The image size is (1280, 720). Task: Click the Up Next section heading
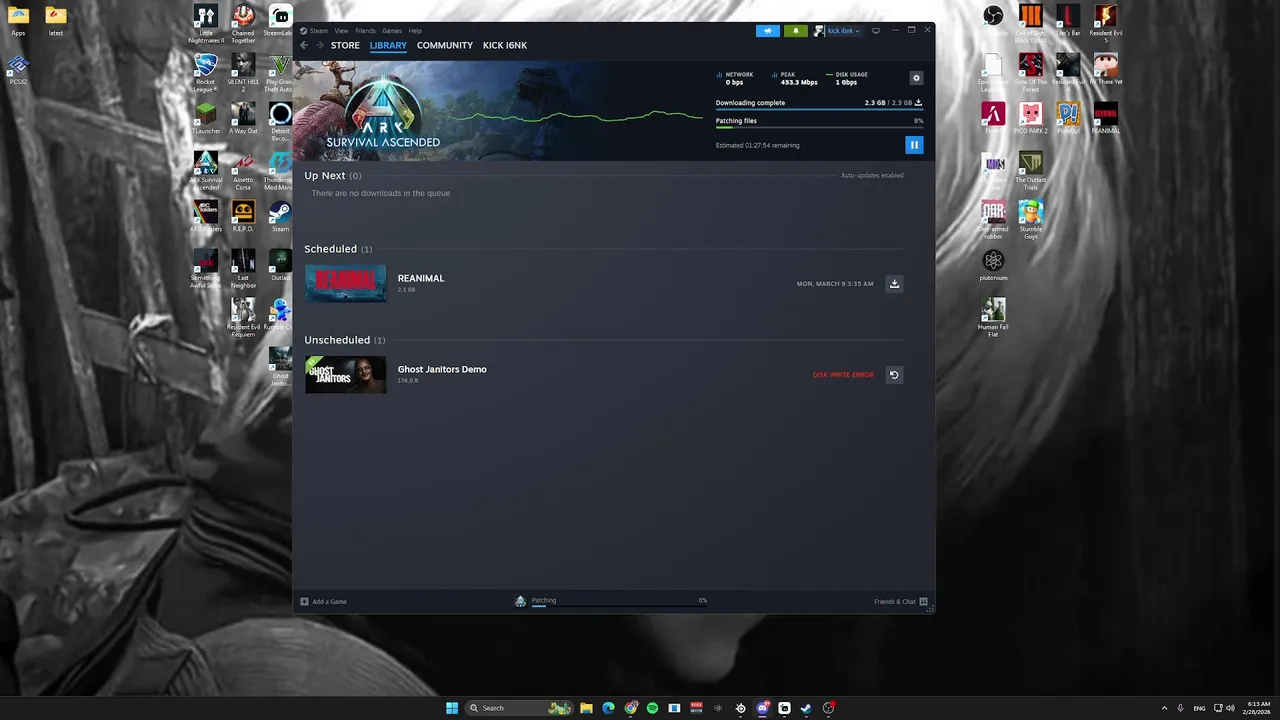[x=325, y=176]
